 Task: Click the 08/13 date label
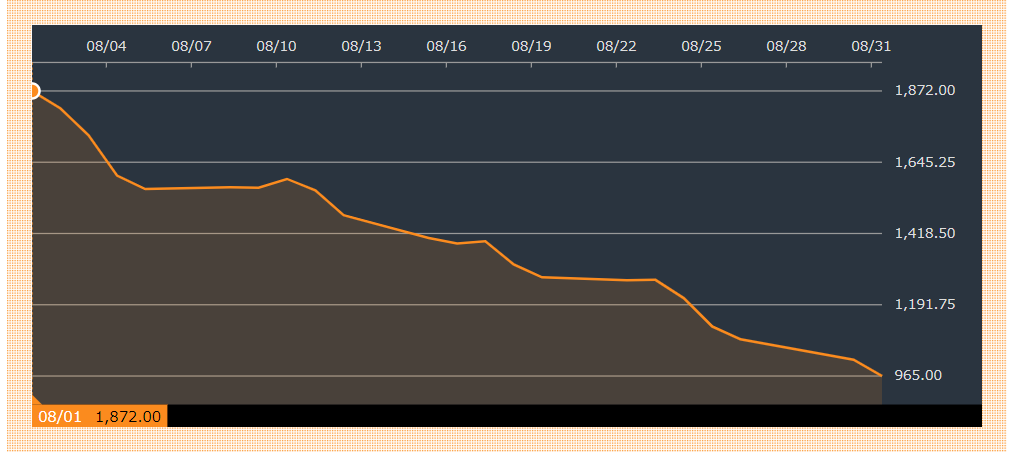click(x=362, y=46)
